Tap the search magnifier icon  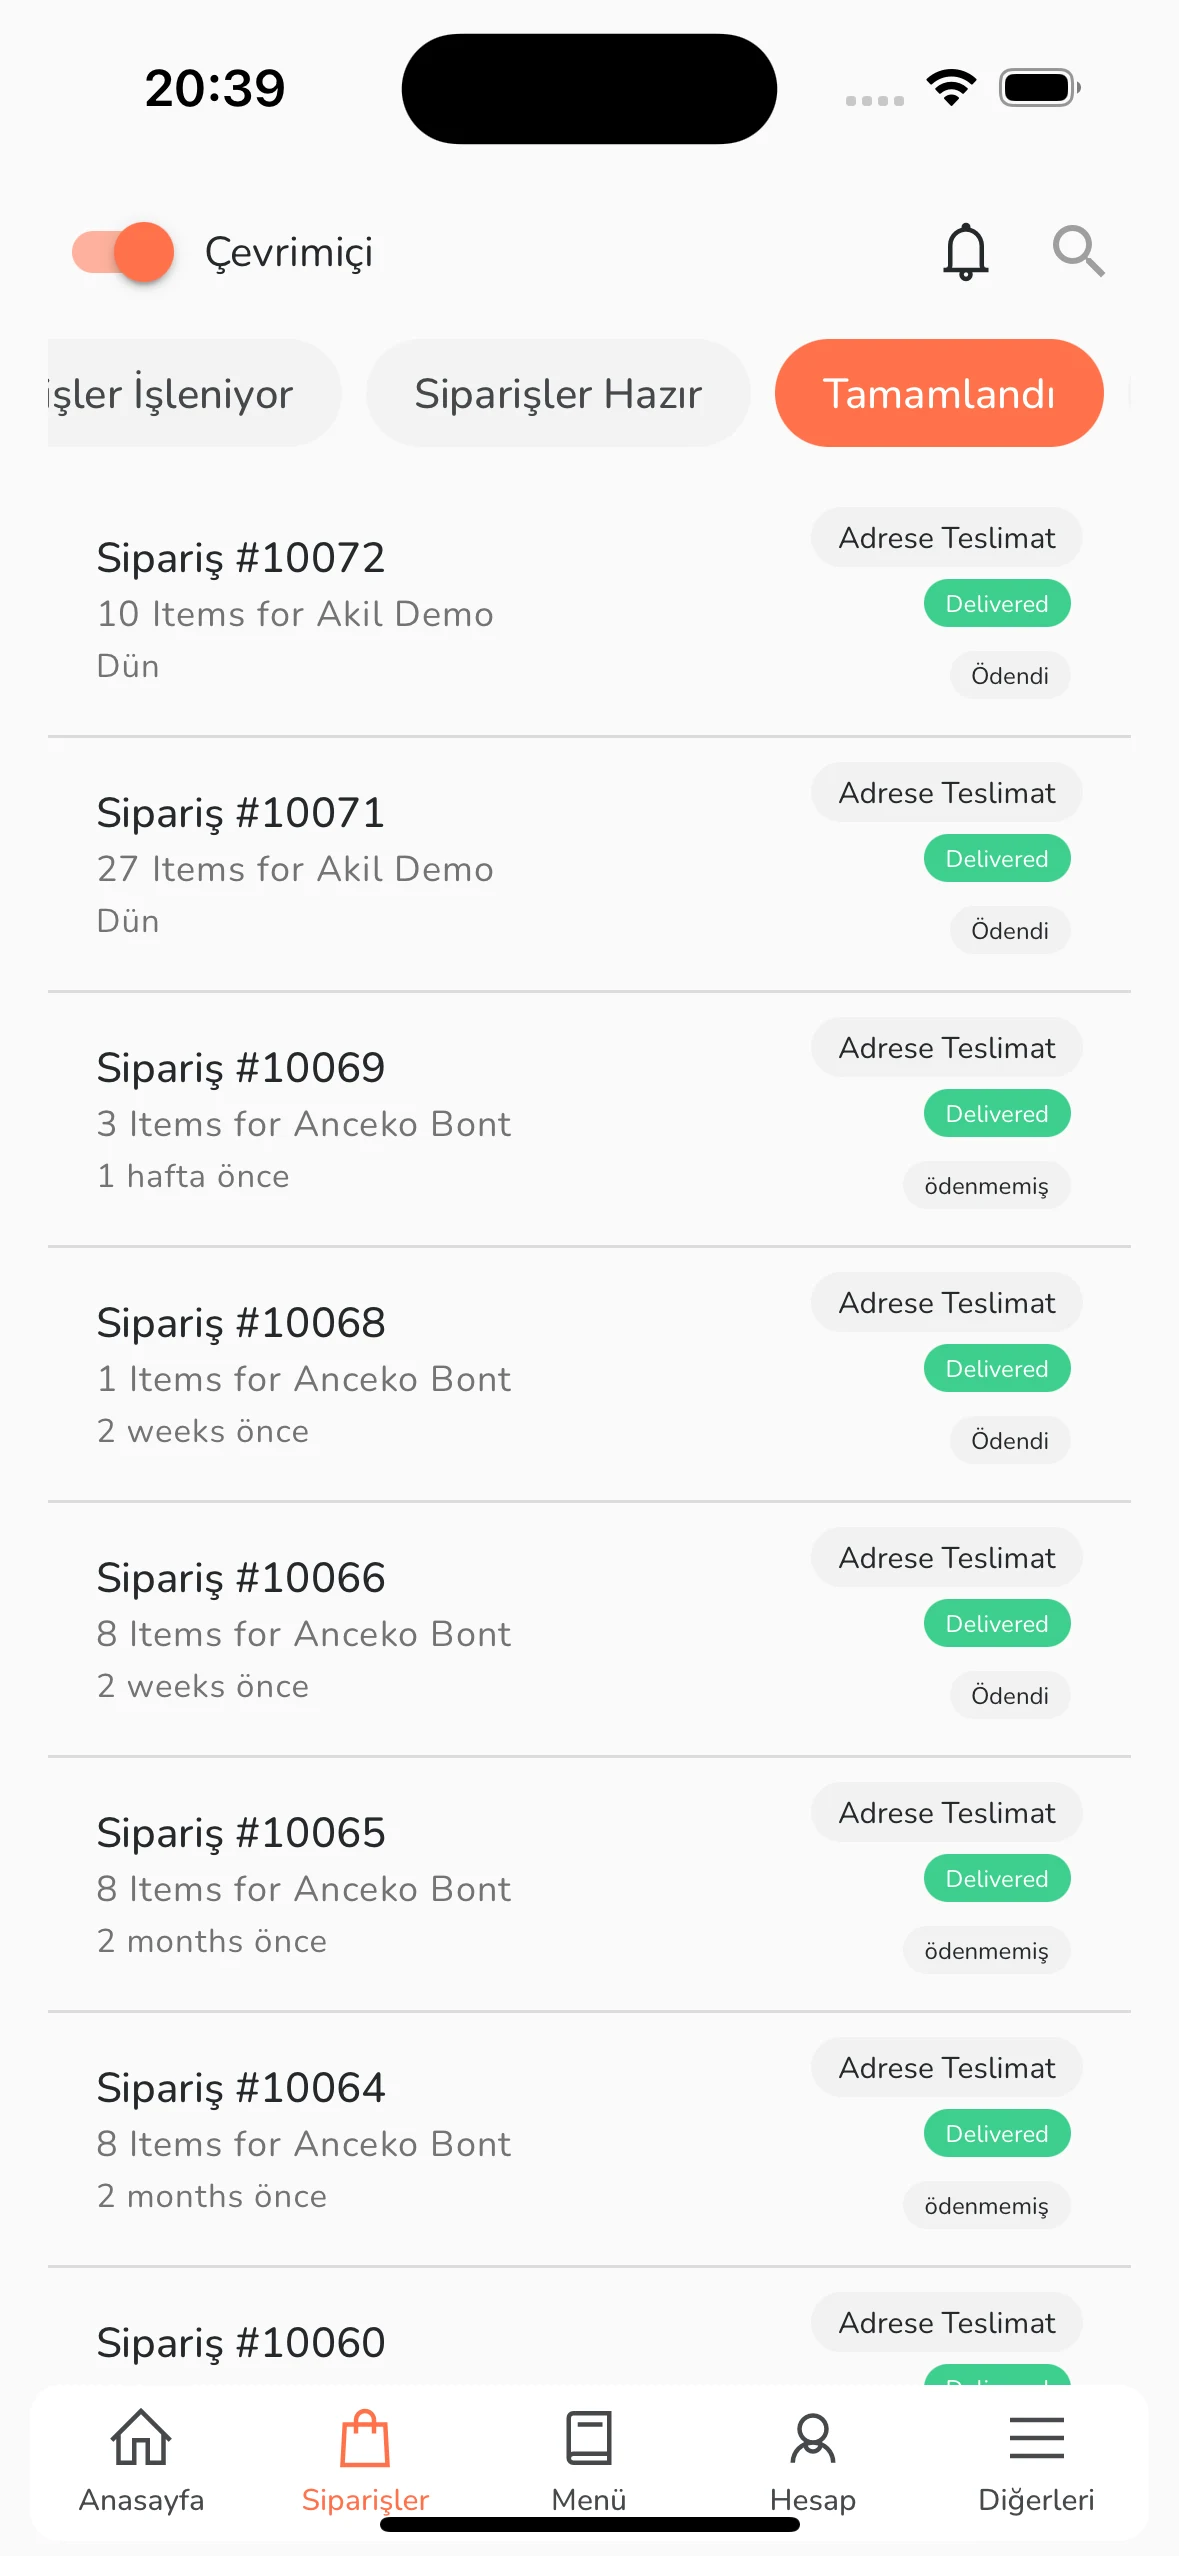1078,251
